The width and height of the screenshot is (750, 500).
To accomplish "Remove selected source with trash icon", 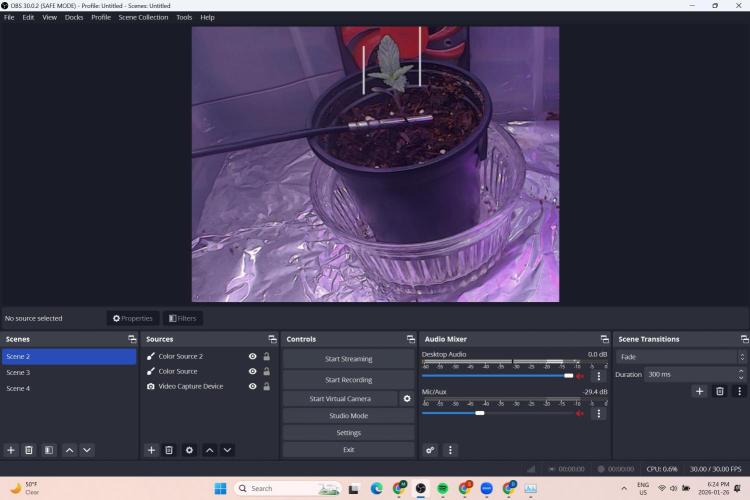I will point(169,450).
